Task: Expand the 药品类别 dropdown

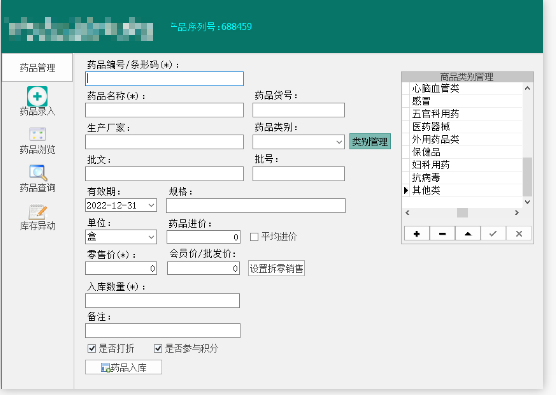Action: pyautogui.click(x=339, y=142)
